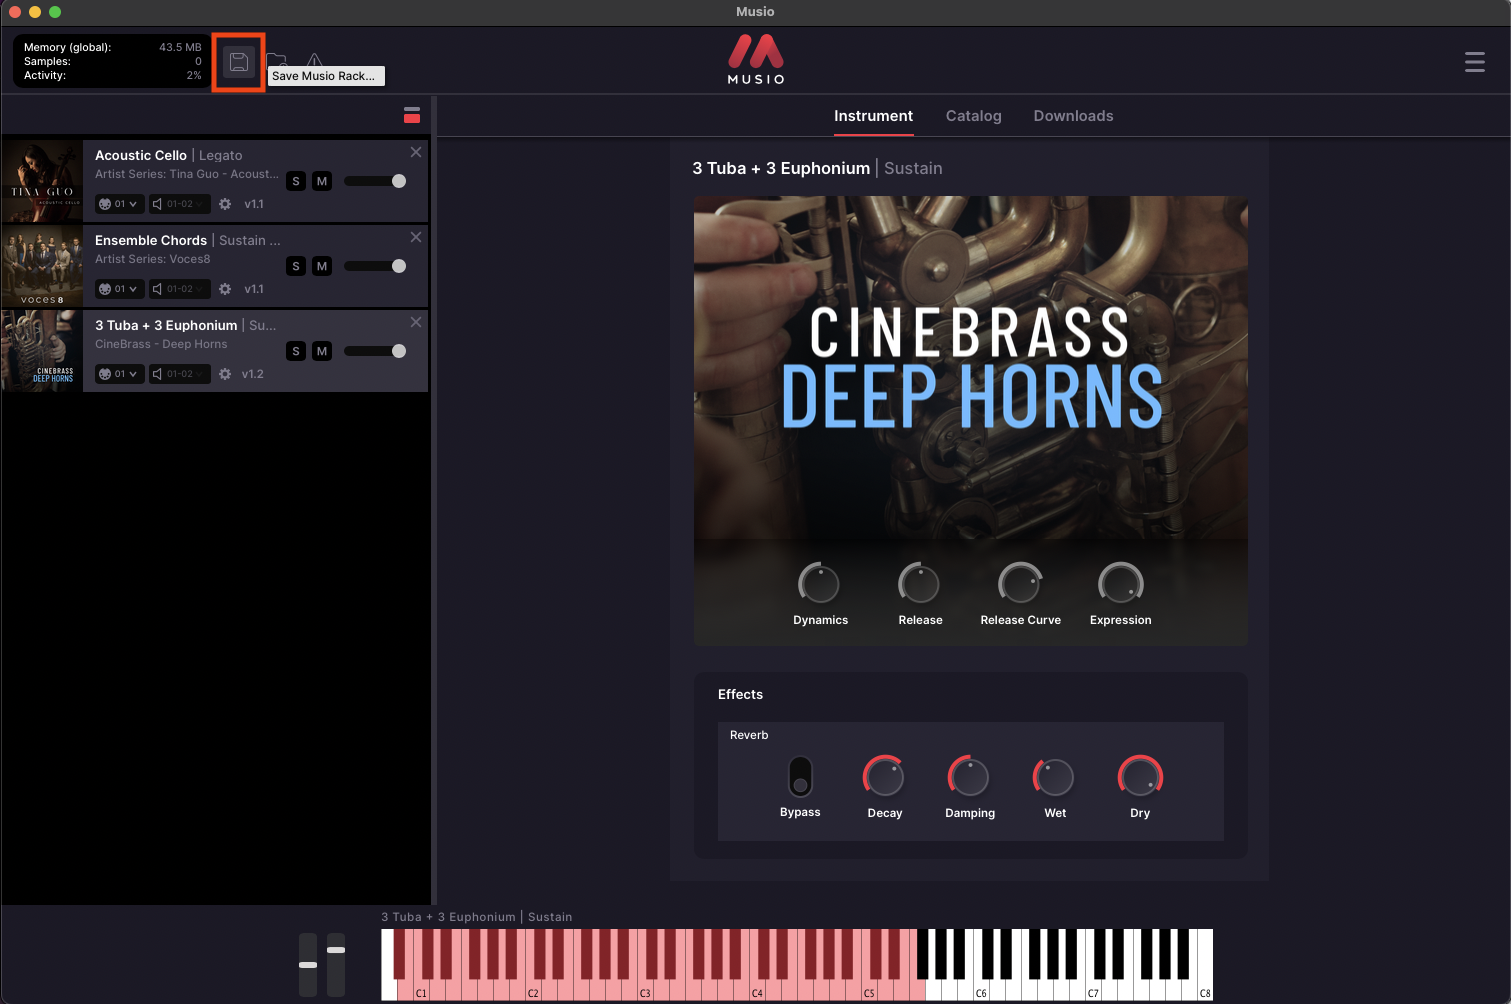1511x1004 pixels.
Task: Switch to the Downloads tab
Action: point(1073,116)
